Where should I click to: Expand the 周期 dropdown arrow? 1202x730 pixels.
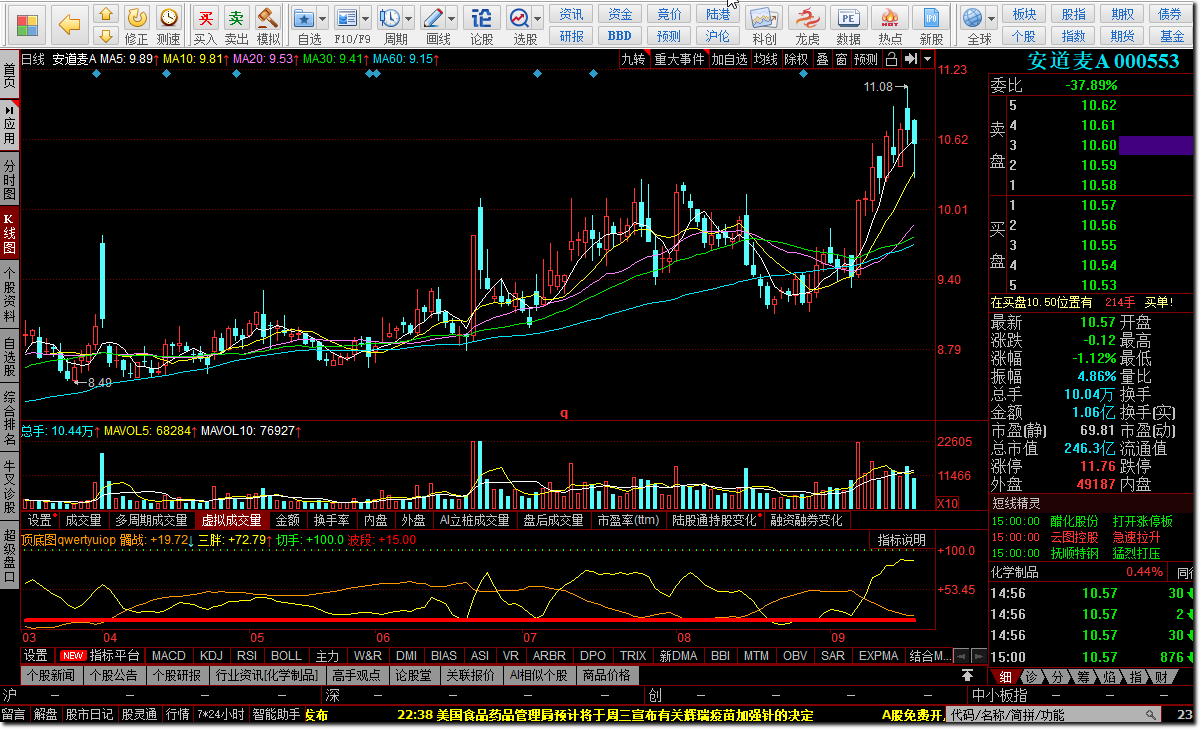click(x=409, y=18)
